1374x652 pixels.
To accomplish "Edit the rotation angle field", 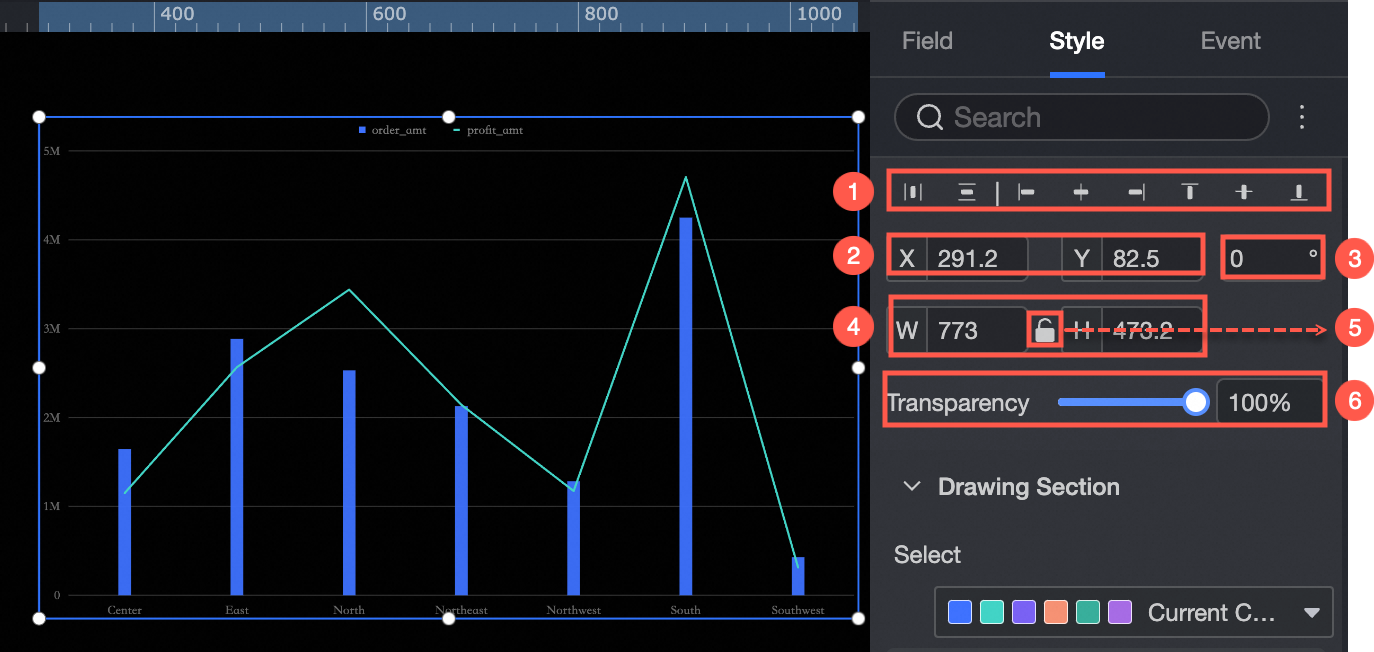I will [x=1273, y=259].
